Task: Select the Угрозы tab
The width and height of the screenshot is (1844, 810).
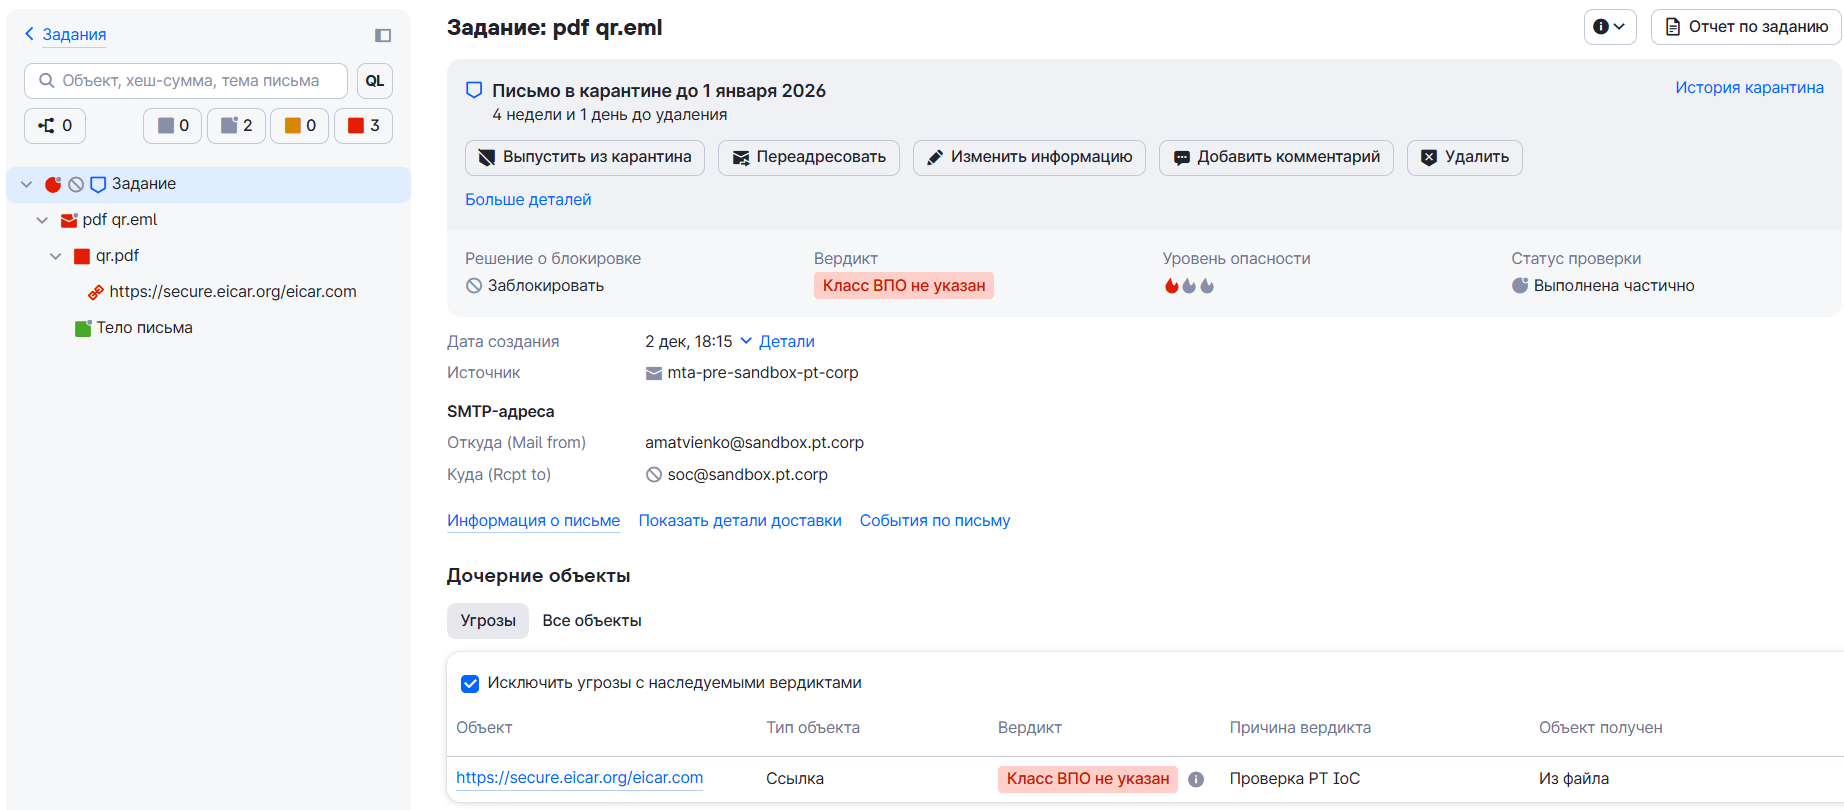Action: [488, 621]
